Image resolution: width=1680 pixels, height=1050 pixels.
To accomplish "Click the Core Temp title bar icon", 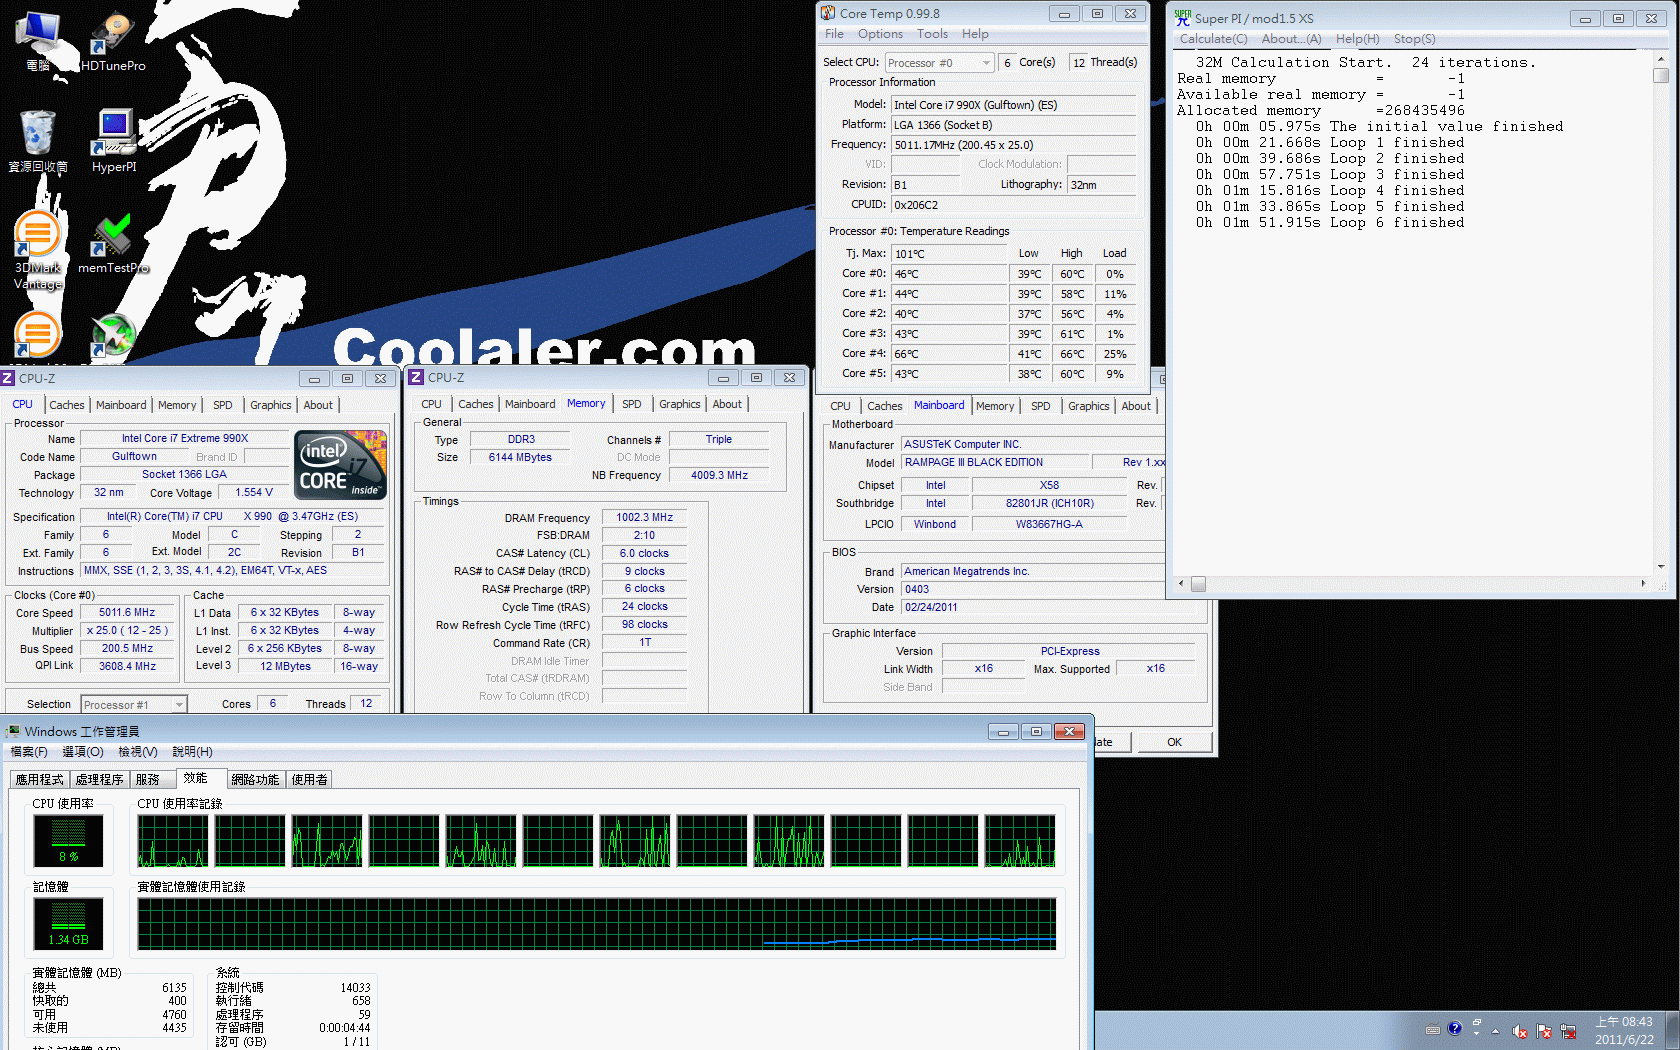I will (828, 13).
